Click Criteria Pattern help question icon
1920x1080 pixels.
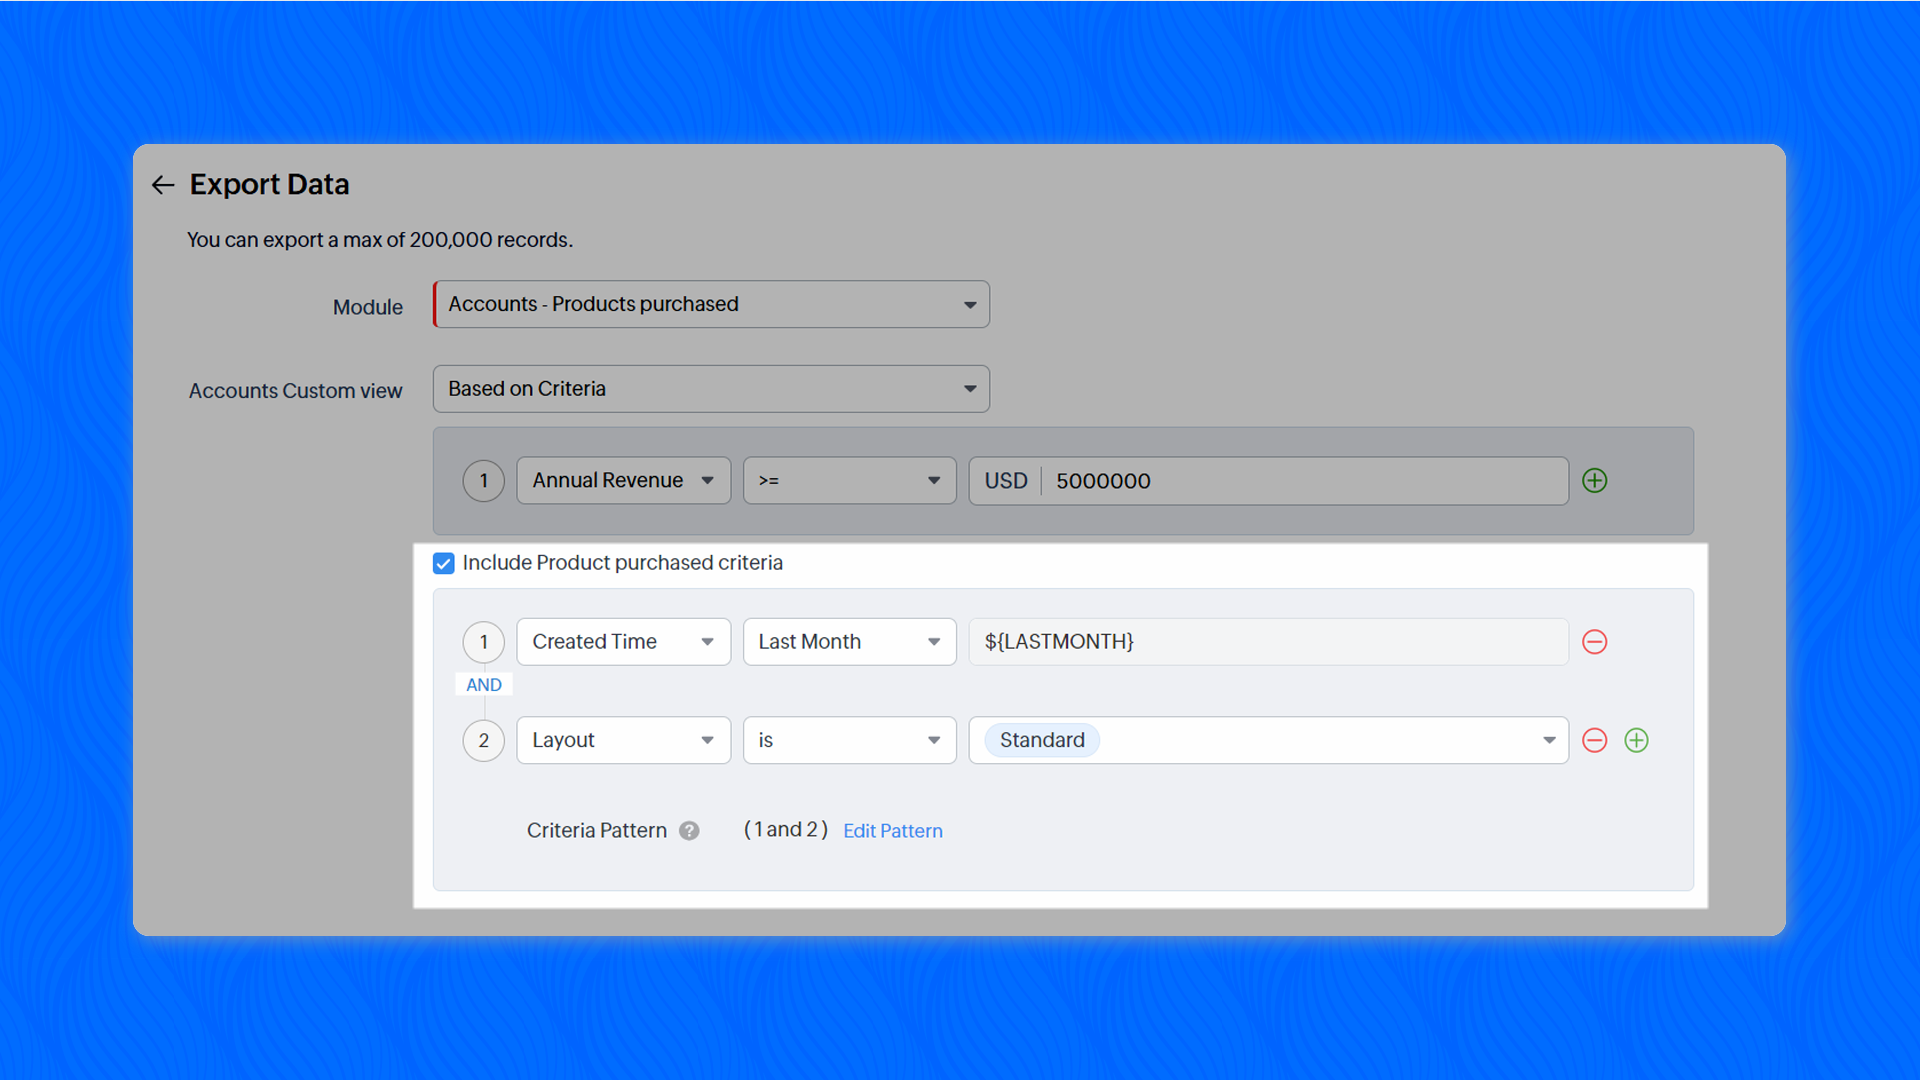coord(689,831)
